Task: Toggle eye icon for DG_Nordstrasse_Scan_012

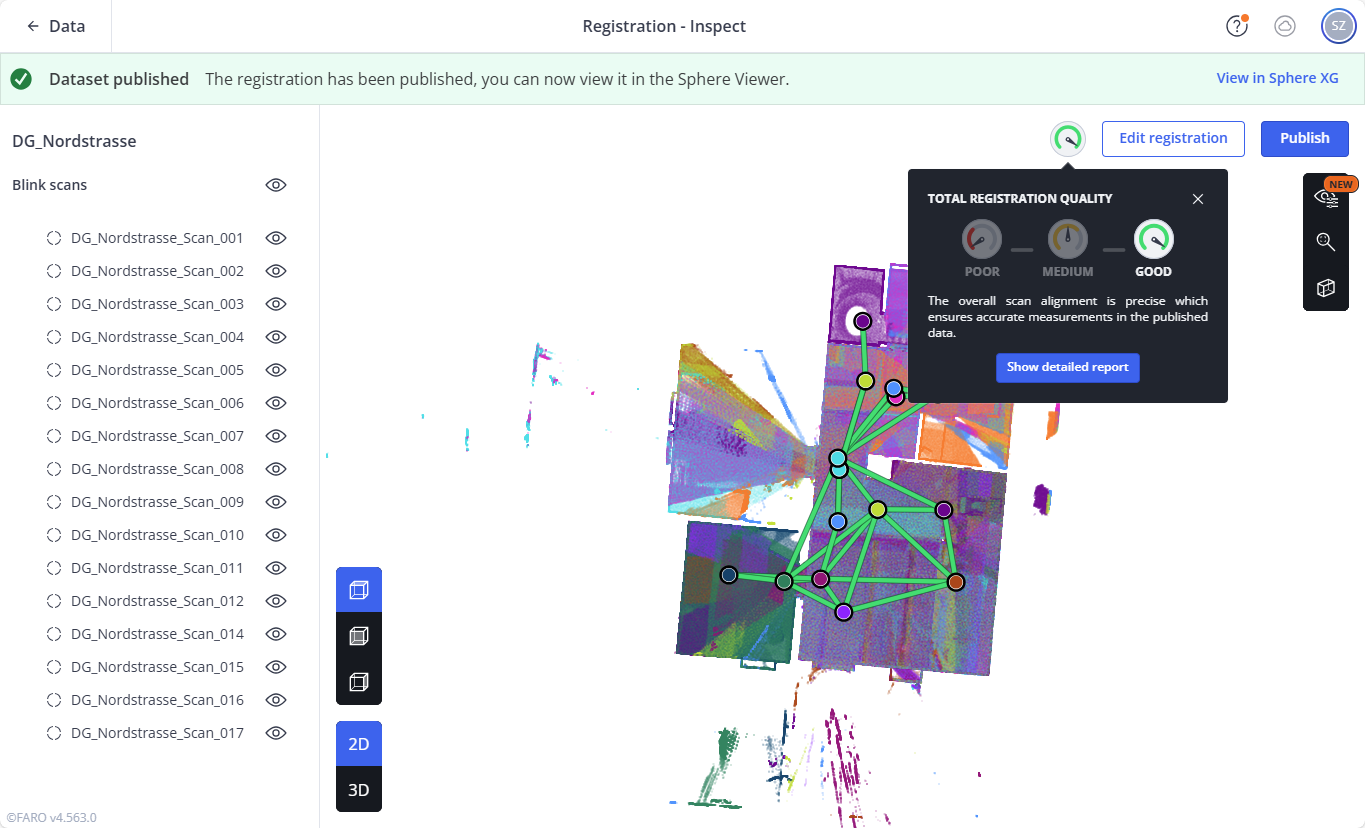Action: pyautogui.click(x=276, y=601)
